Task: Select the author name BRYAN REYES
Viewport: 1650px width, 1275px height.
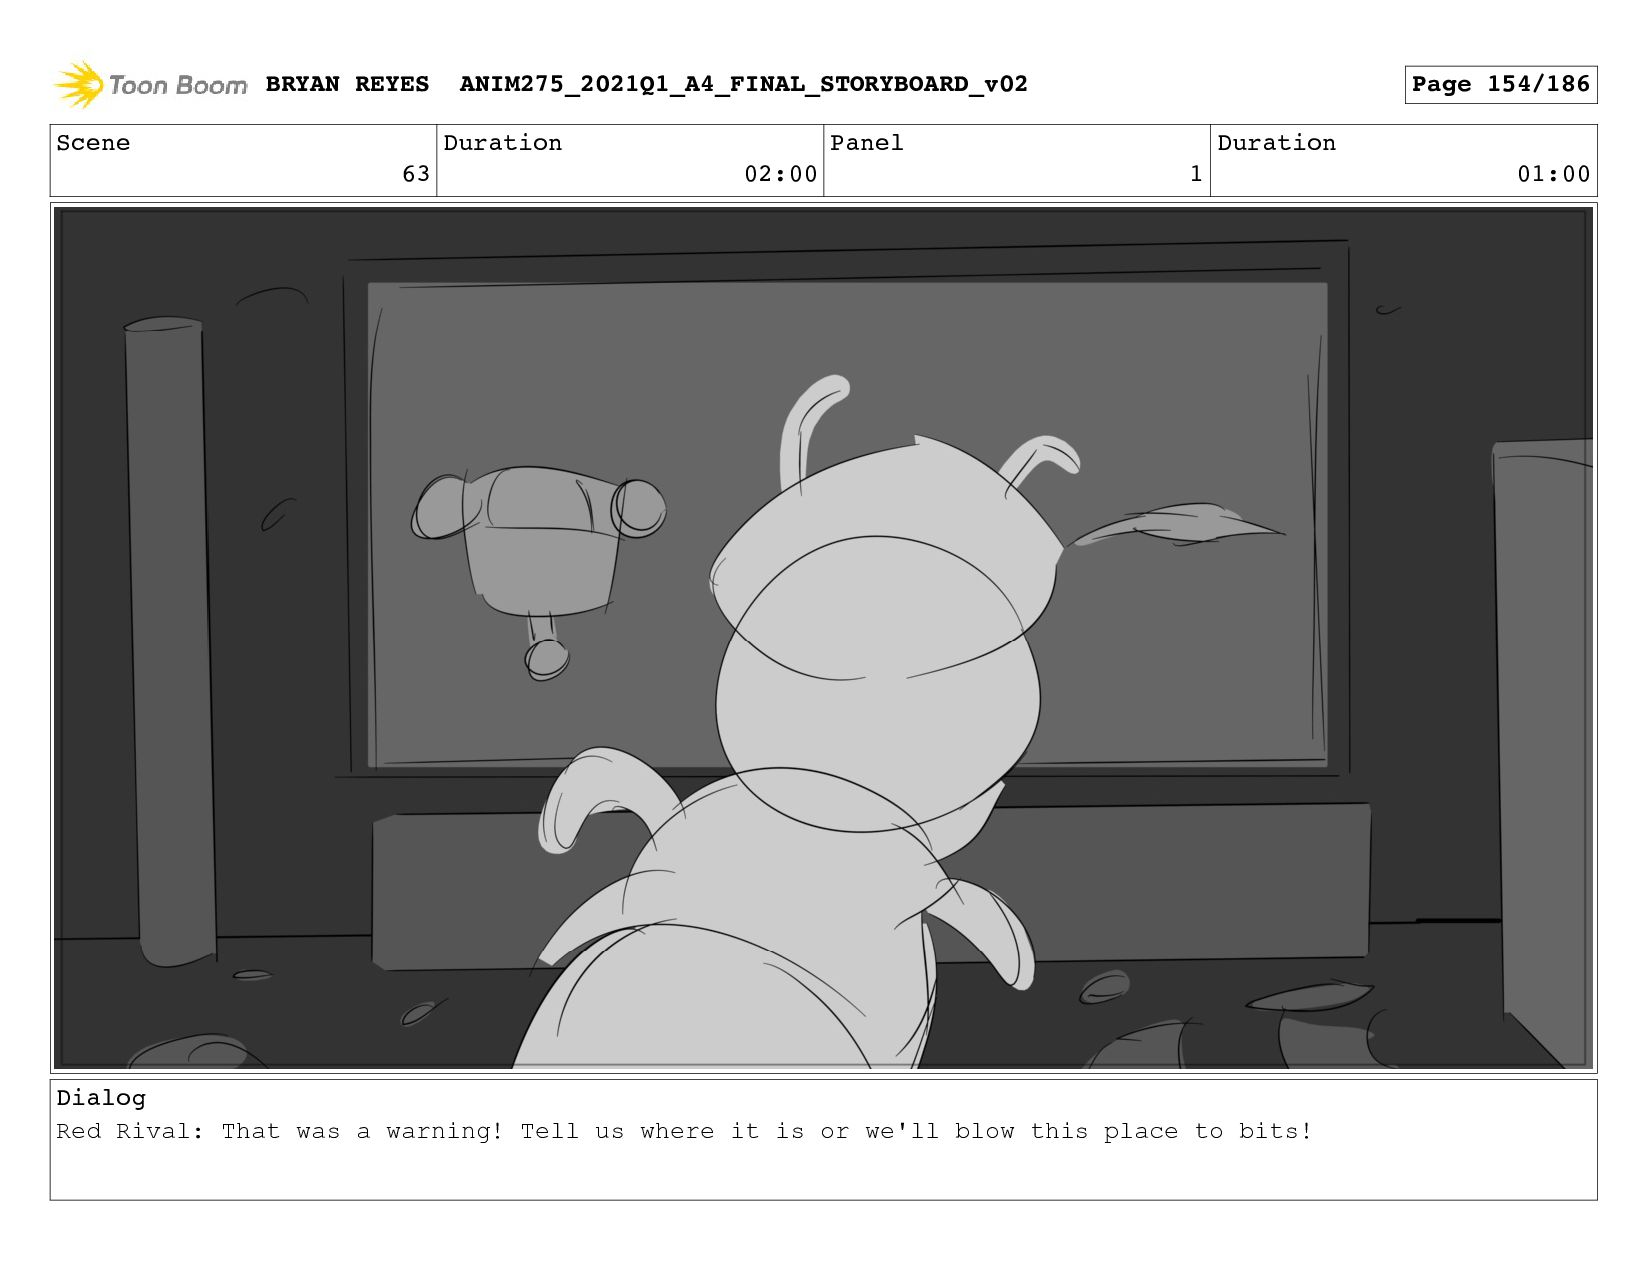Action: [x=347, y=84]
